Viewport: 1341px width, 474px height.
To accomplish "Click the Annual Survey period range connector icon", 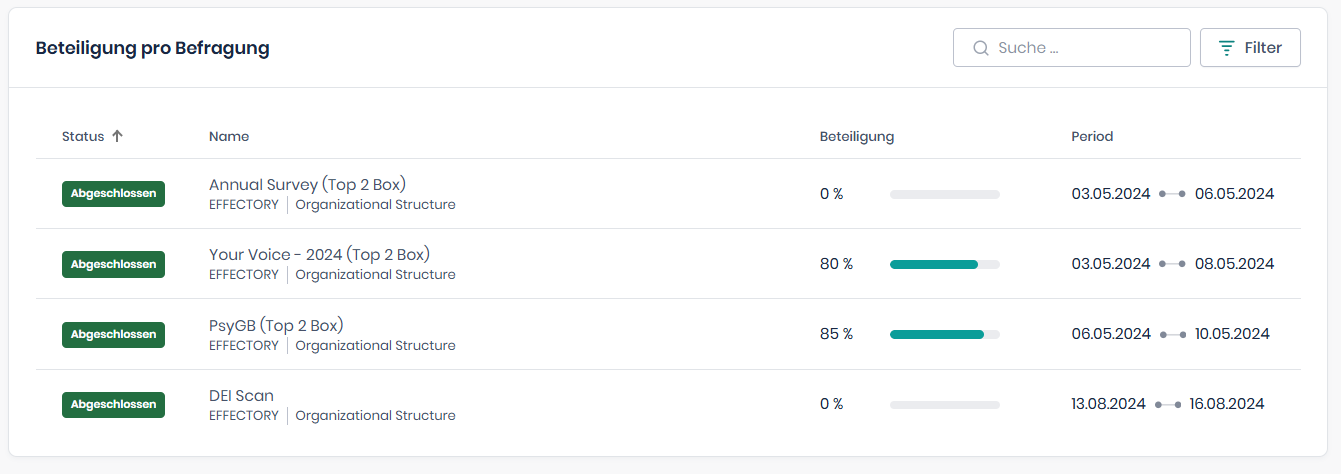I will pyautogui.click(x=1173, y=194).
